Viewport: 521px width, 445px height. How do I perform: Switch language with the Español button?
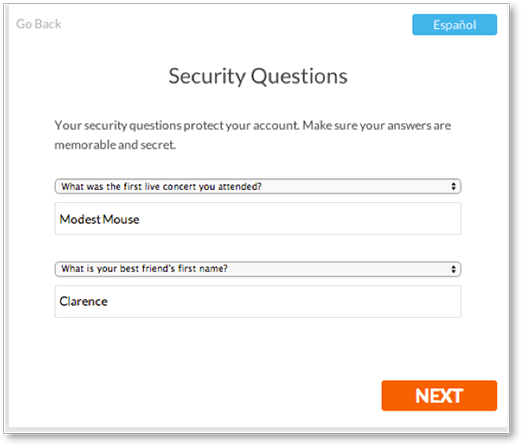pyautogui.click(x=454, y=25)
